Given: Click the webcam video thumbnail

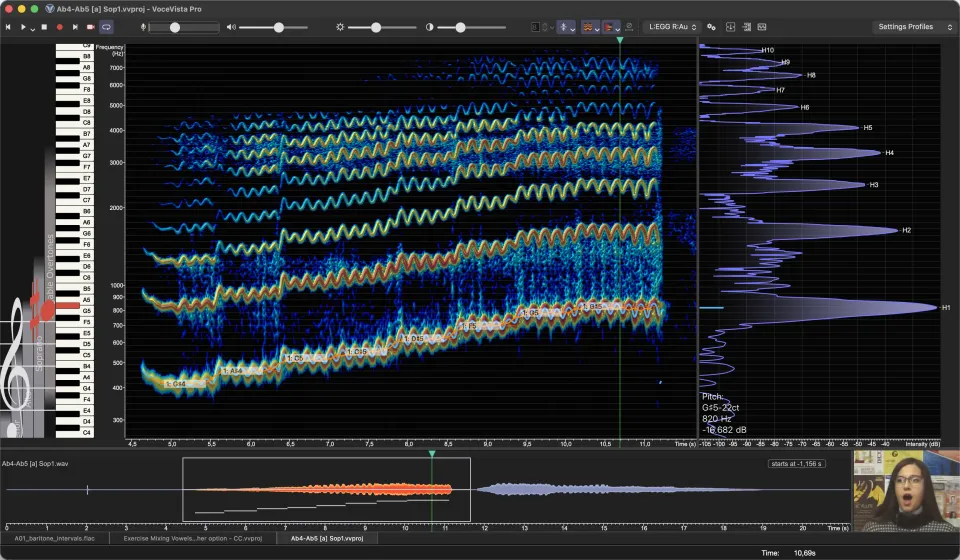Looking at the screenshot, I should pyautogui.click(x=906, y=491).
